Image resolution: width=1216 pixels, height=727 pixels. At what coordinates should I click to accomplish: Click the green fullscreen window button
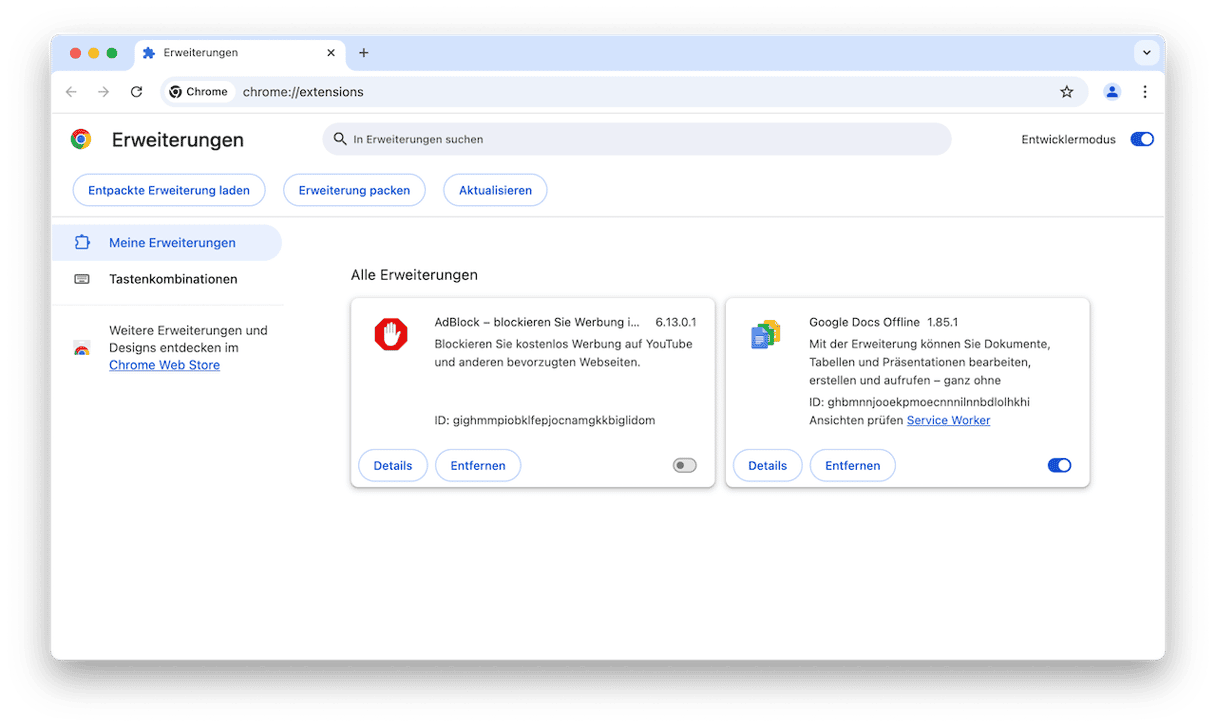point(112,53)
